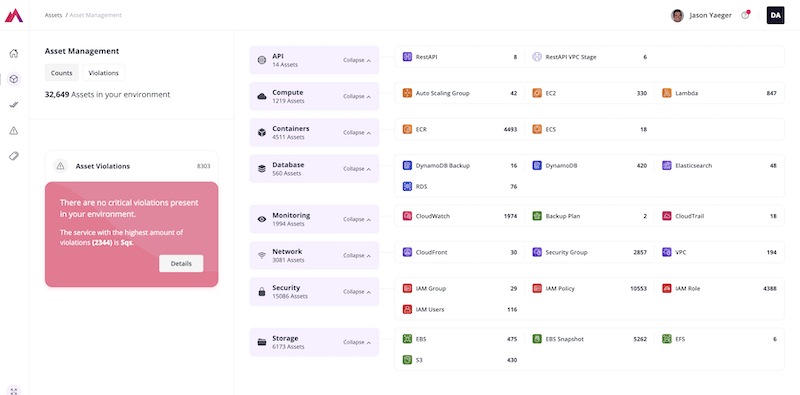Select the Assets cube icon in sidebar

[x=14, y=79]
